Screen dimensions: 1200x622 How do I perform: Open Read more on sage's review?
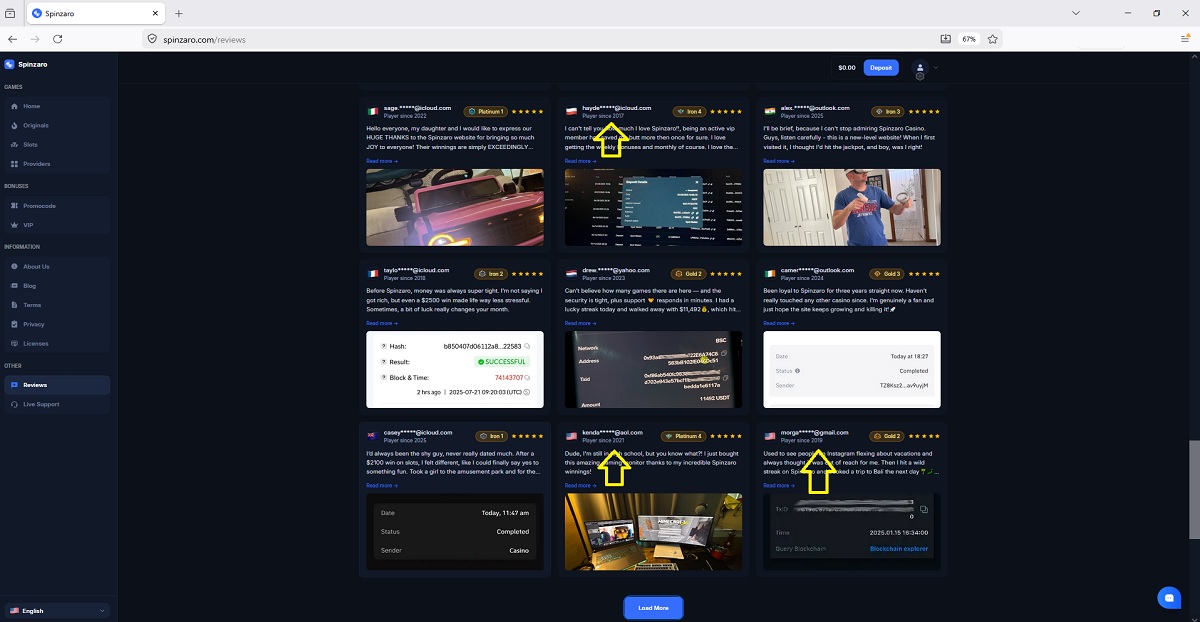point(382,161)
